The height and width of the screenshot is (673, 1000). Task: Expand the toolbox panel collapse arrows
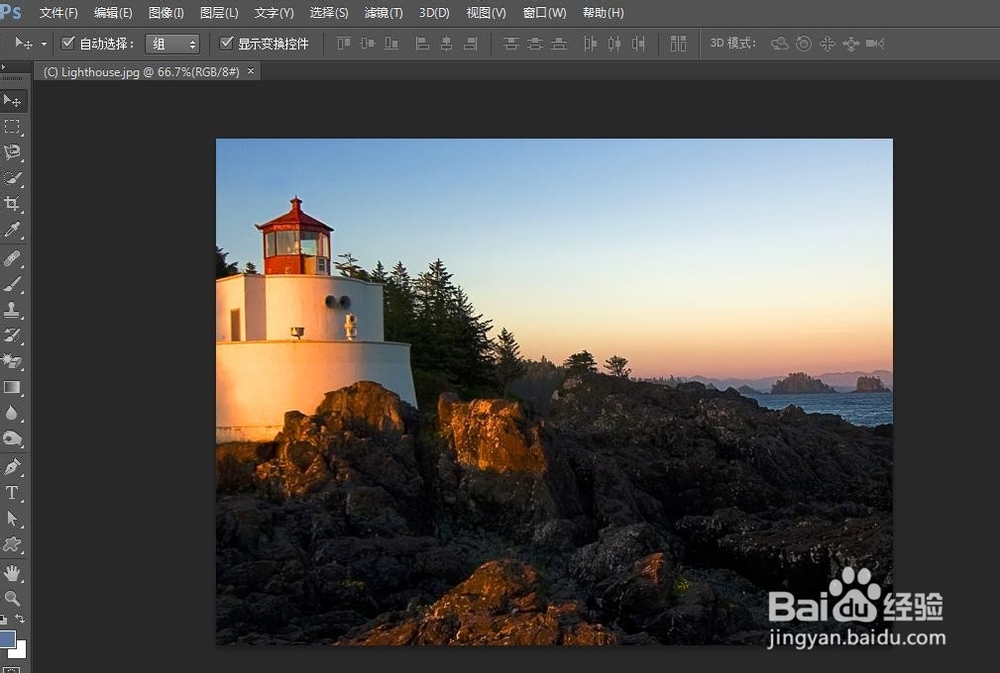point(3,66)
